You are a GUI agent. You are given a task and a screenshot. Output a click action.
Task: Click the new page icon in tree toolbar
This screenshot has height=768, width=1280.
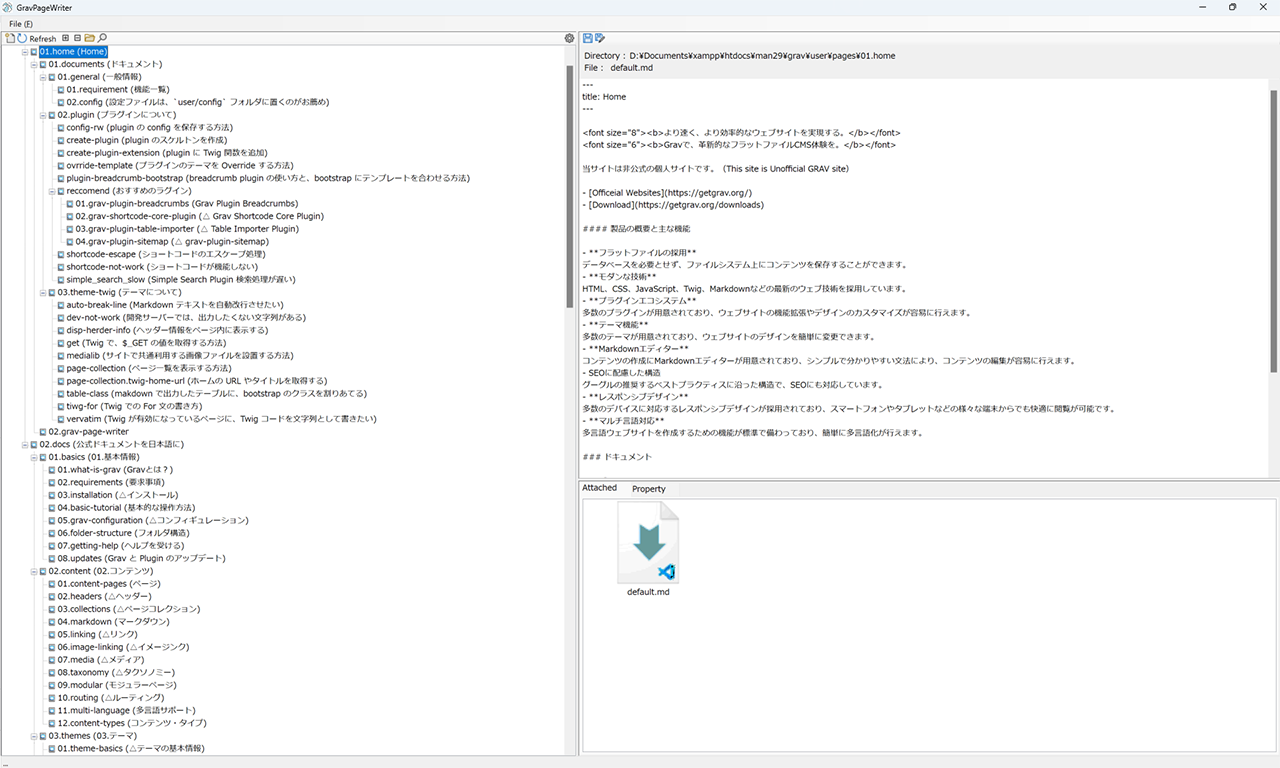point(10,38)
